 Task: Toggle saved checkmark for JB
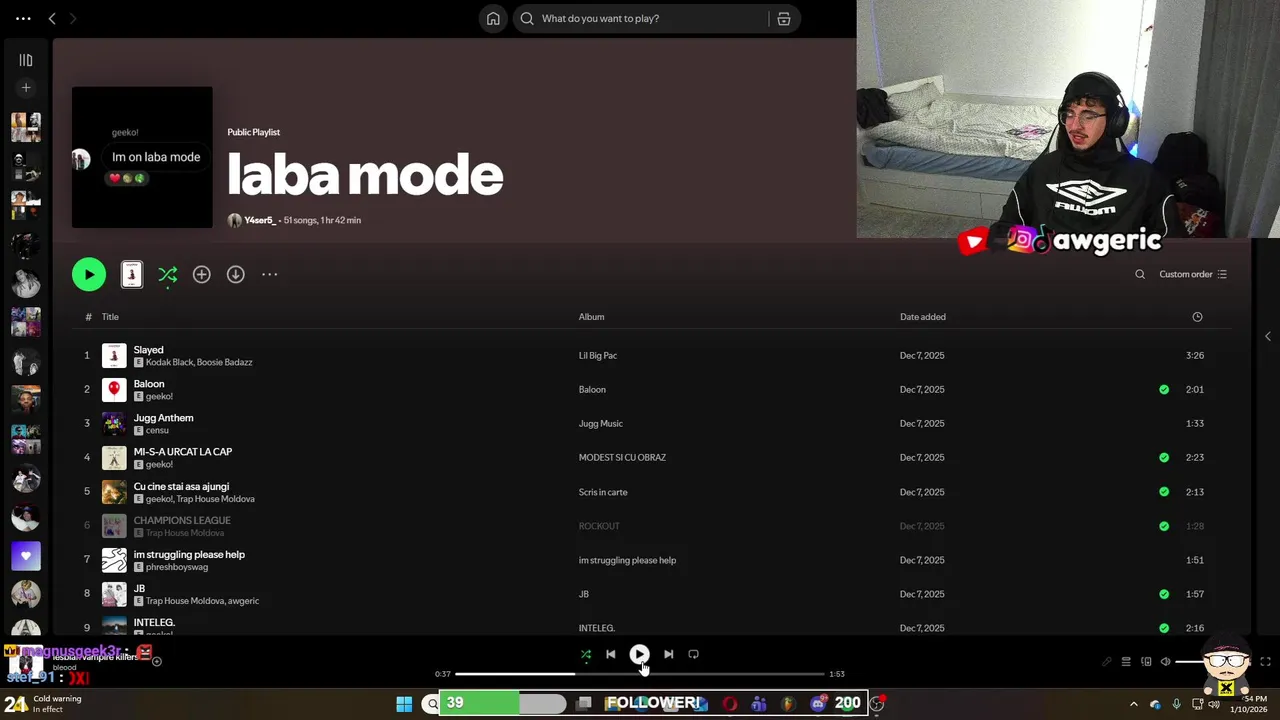pyautogui.click(x=1164, y=594)
